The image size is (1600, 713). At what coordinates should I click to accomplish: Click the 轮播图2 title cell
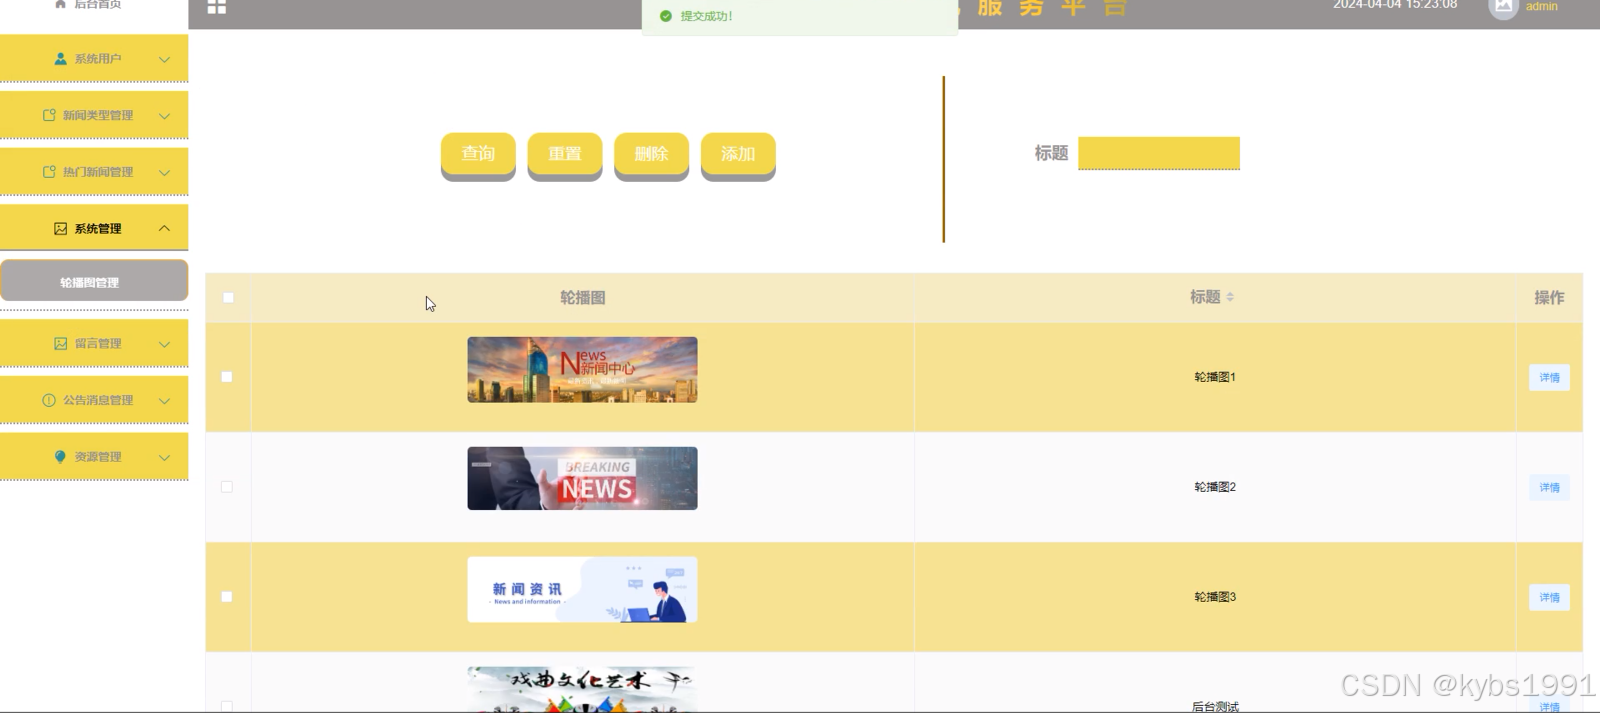pos(1215,487)
